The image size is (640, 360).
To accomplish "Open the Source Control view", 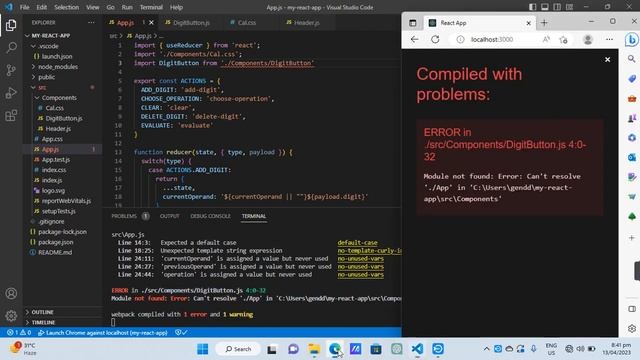I will pyautogui.click(x=11, y=70).
